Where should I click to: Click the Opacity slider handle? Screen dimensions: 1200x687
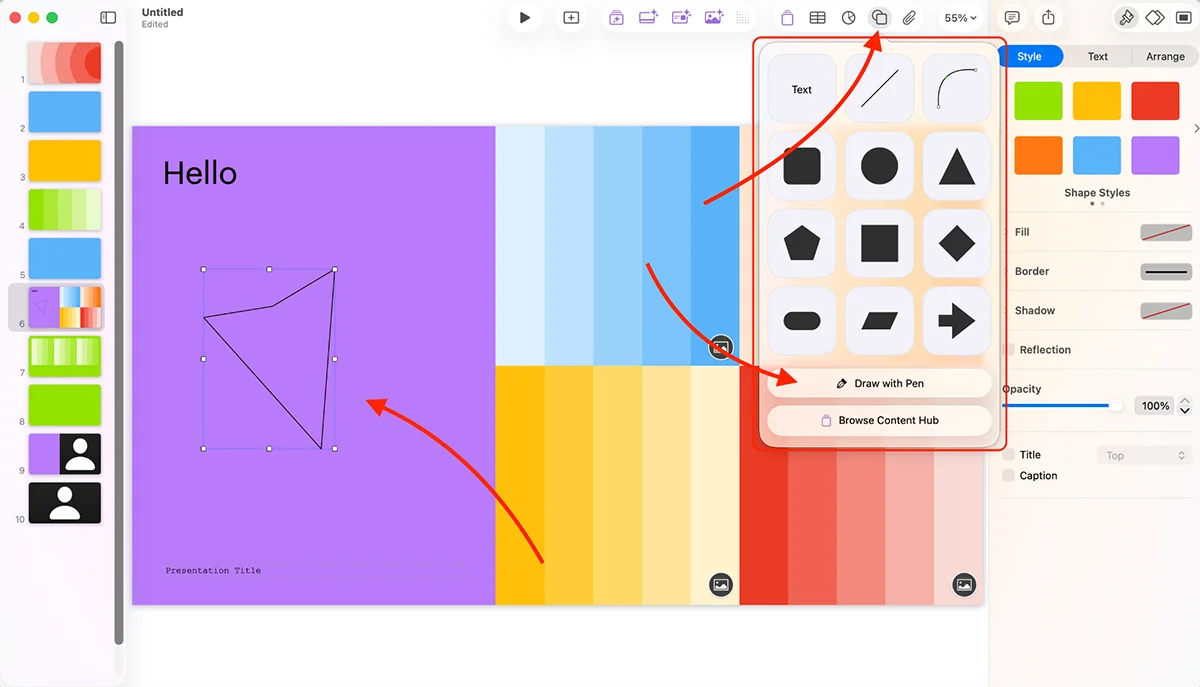(1116, 406)
